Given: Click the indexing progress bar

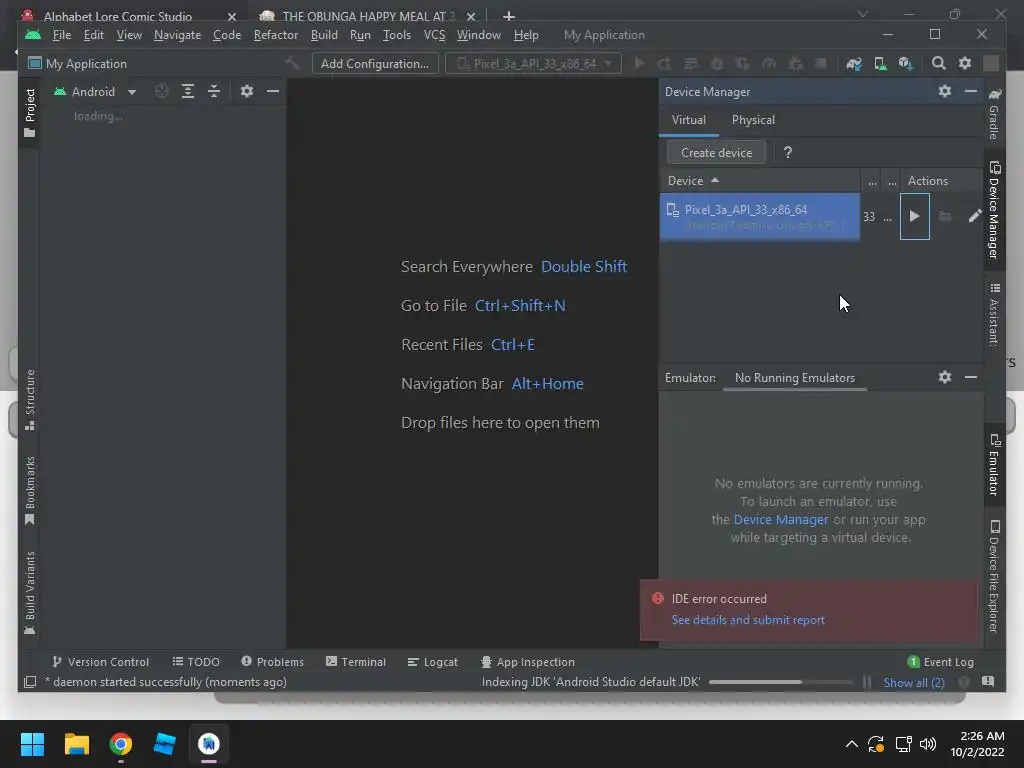Looking at the screenshot, I should (x=781, y=682).
